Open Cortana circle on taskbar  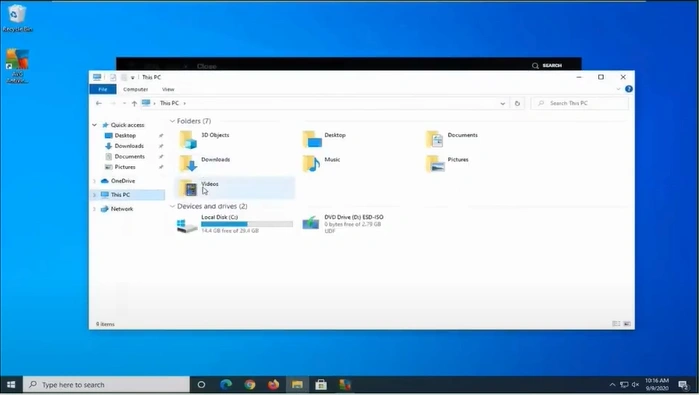point(201,384)
